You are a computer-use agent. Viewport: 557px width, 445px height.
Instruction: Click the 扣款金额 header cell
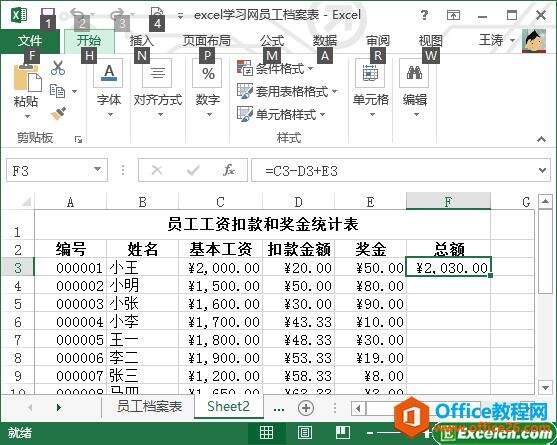pos(298,249)
